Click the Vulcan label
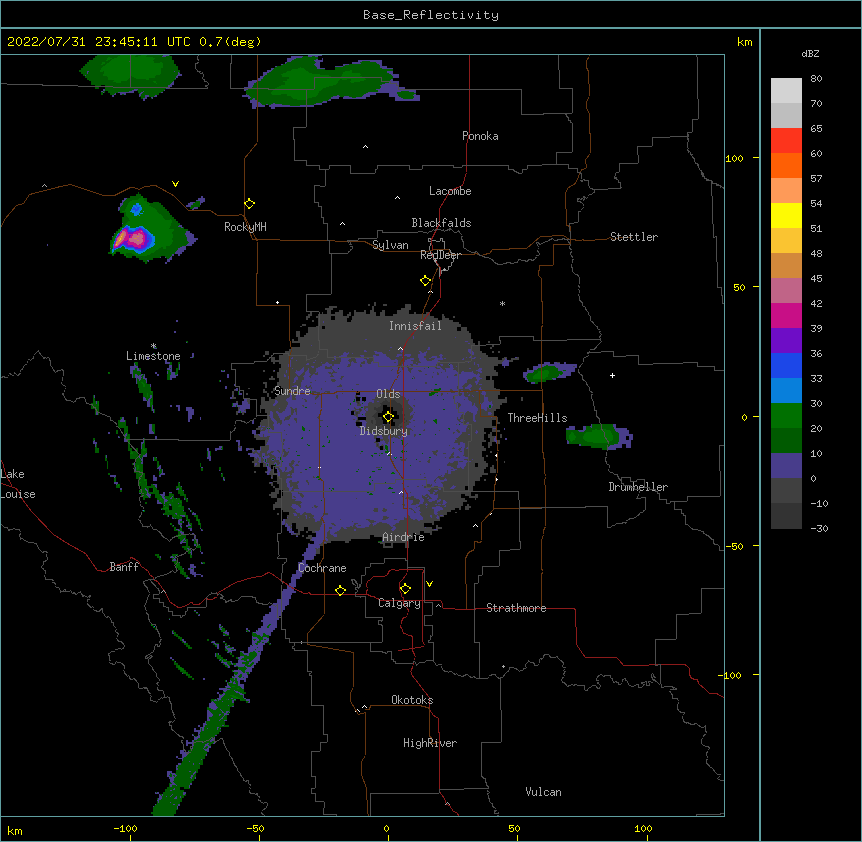The width and height of the screenshot is (862, 842). 543,792
